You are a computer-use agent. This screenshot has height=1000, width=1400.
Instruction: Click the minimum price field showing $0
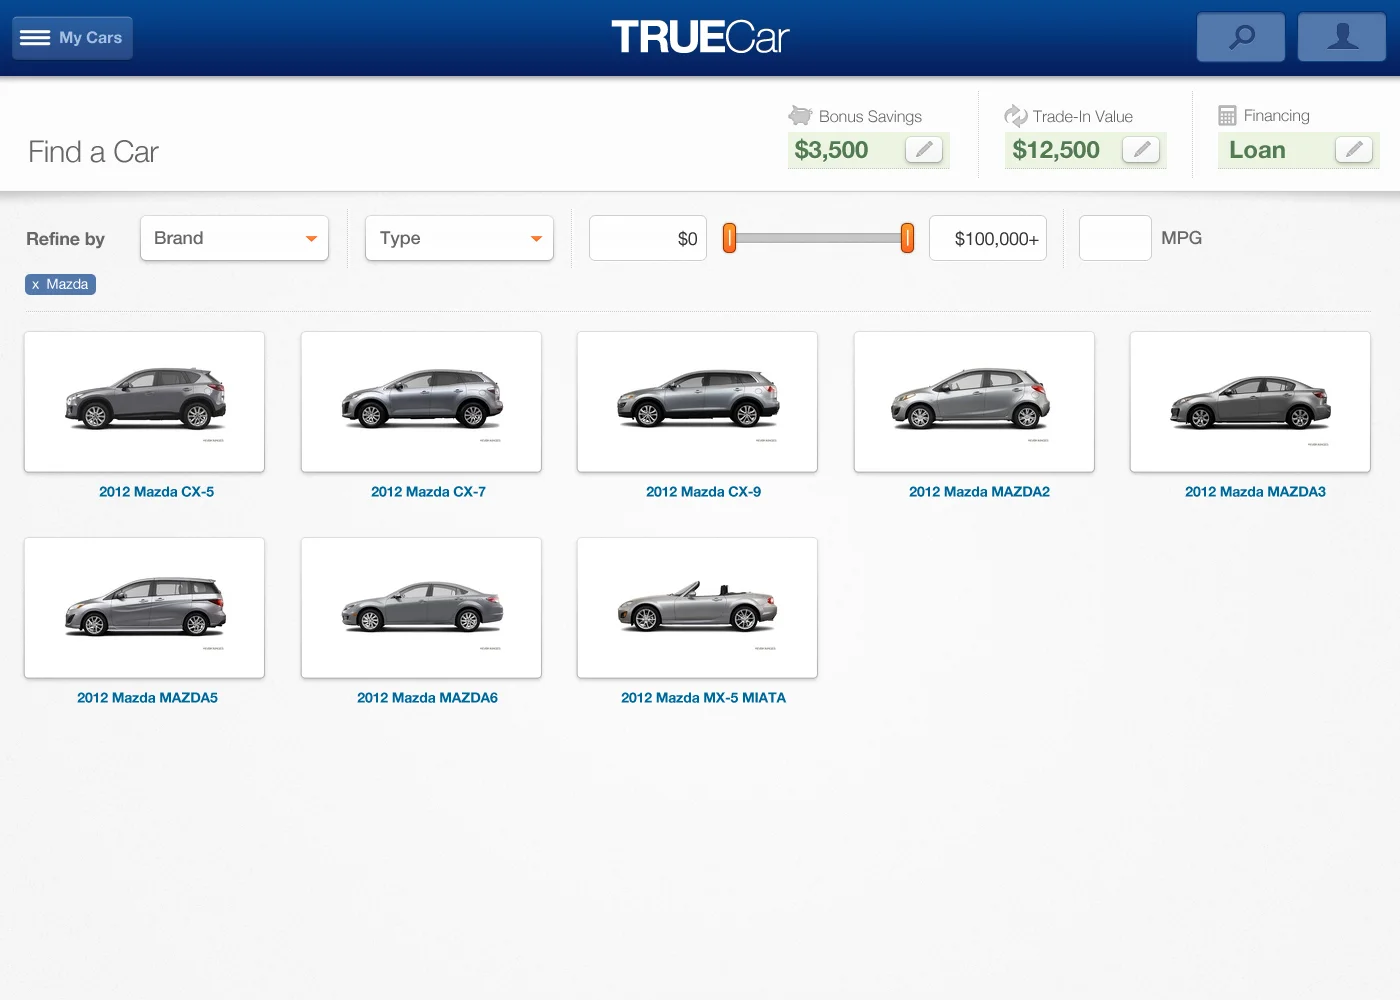tap(648, 238)
